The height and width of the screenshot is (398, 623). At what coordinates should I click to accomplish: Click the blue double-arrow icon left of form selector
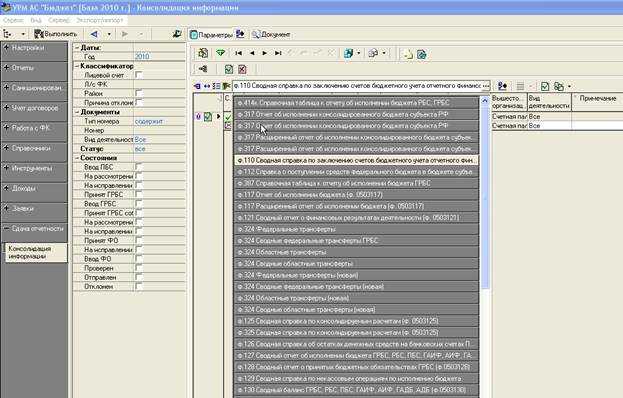207,86
